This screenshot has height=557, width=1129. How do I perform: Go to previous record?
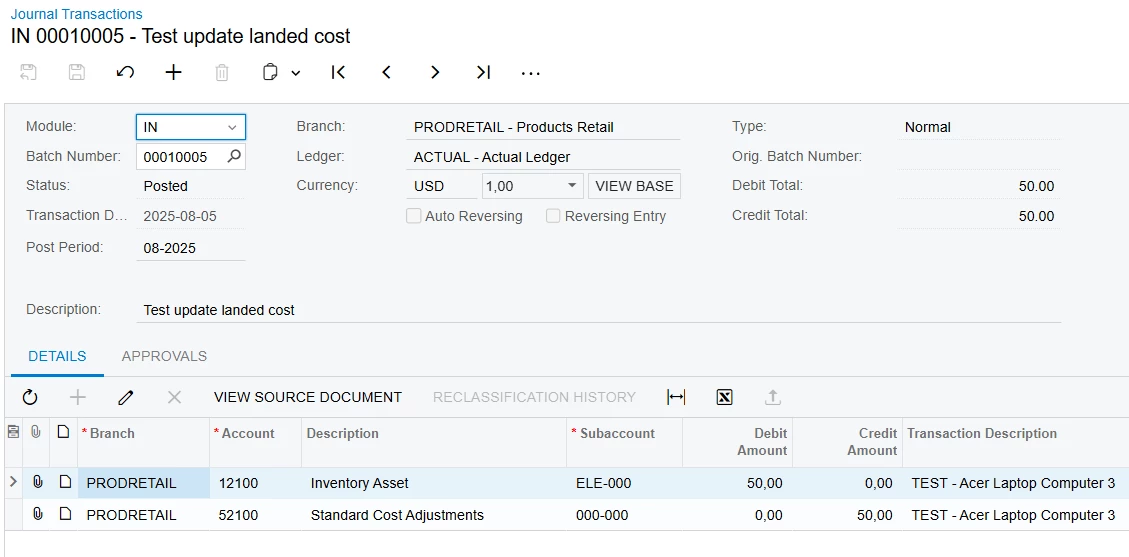tap(387, 72)
